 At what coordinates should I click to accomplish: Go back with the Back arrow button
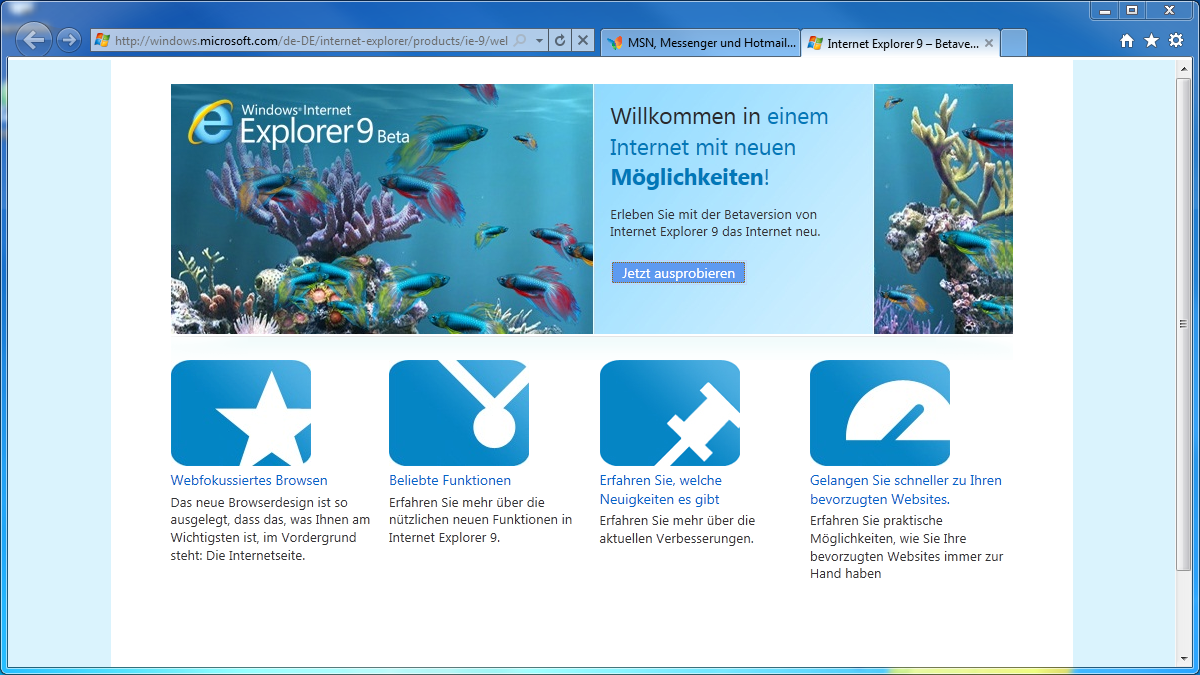pyautogui.click(x=35, y=40)
